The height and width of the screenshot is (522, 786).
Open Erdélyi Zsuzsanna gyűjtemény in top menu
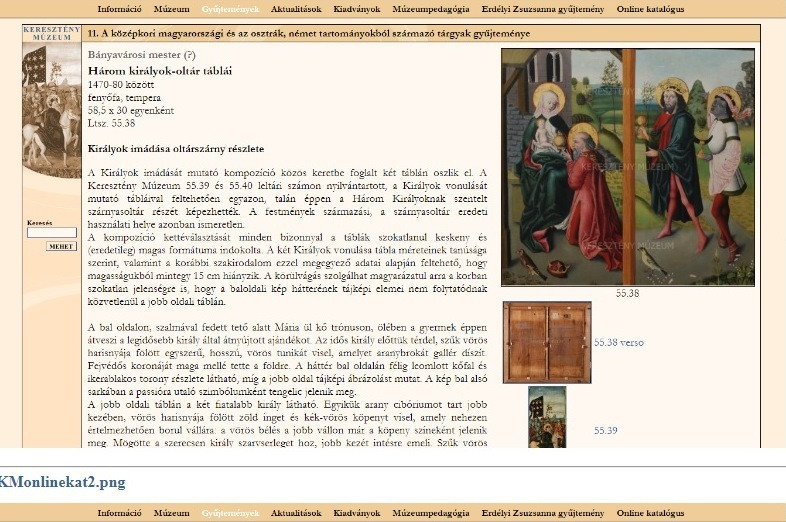pyautogui.click(x=543, y=9)
